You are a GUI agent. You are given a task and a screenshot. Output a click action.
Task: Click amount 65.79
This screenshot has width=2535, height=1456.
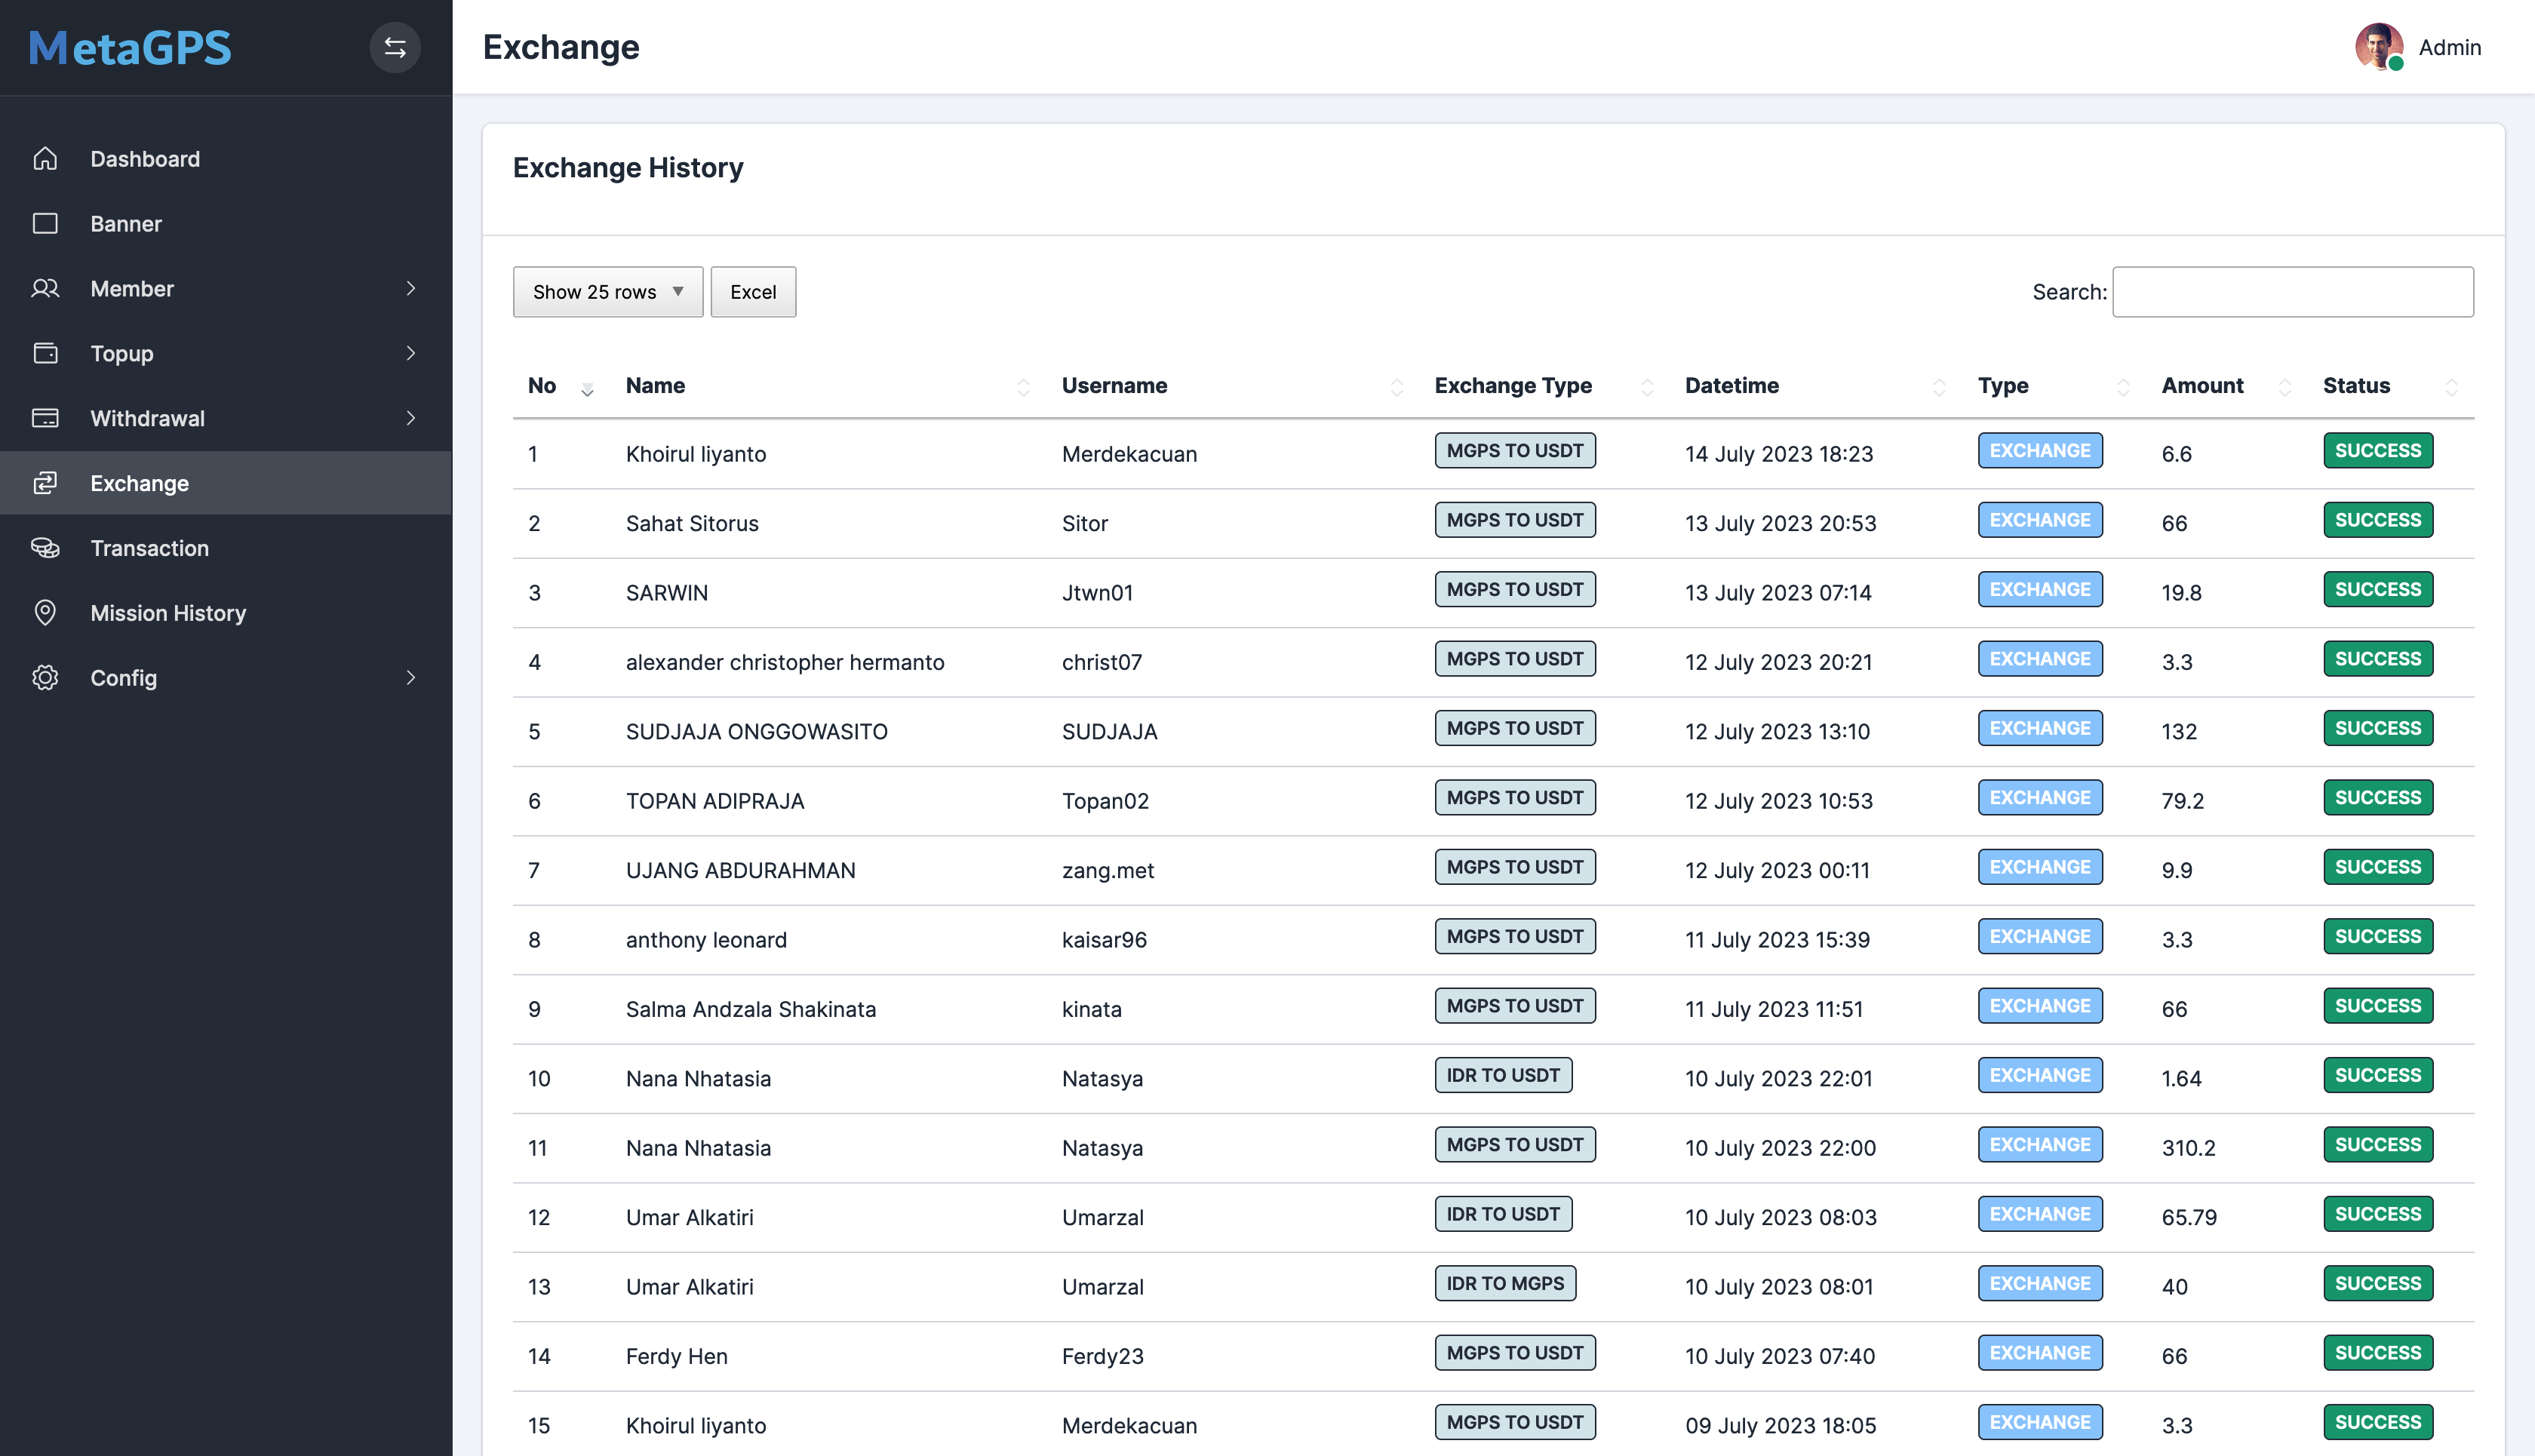(x=2189, y=1217)
